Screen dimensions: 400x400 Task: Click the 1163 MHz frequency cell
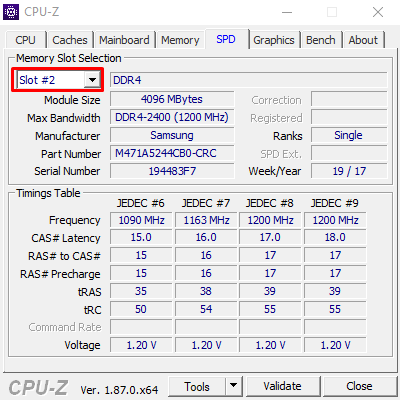point(206,220)
